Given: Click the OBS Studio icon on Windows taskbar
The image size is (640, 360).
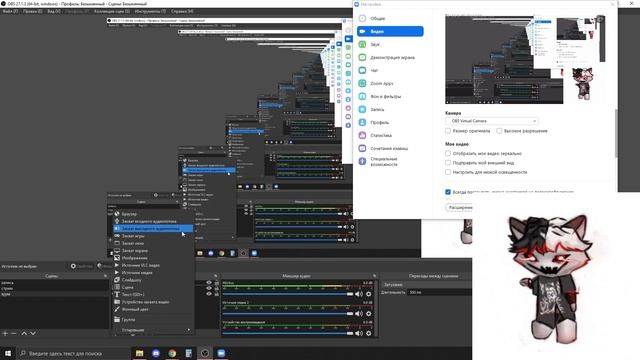Looking at the screenshot, I should pos(205,353).
